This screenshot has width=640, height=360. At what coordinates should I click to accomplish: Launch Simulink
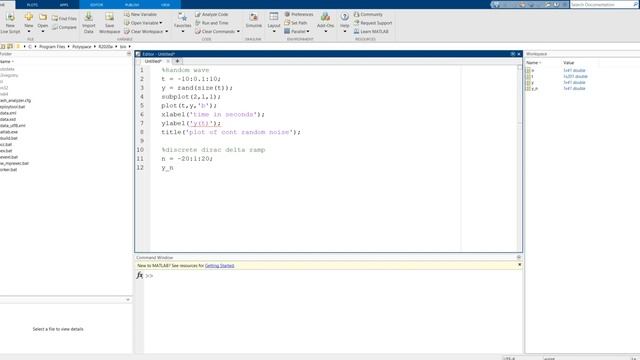click(x=253, y=20)
